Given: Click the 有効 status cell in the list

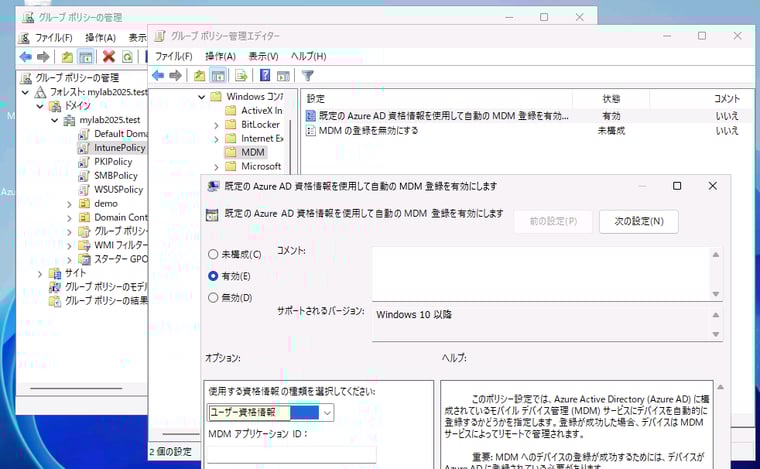Looking at the screenshot, I should (611, 116).
